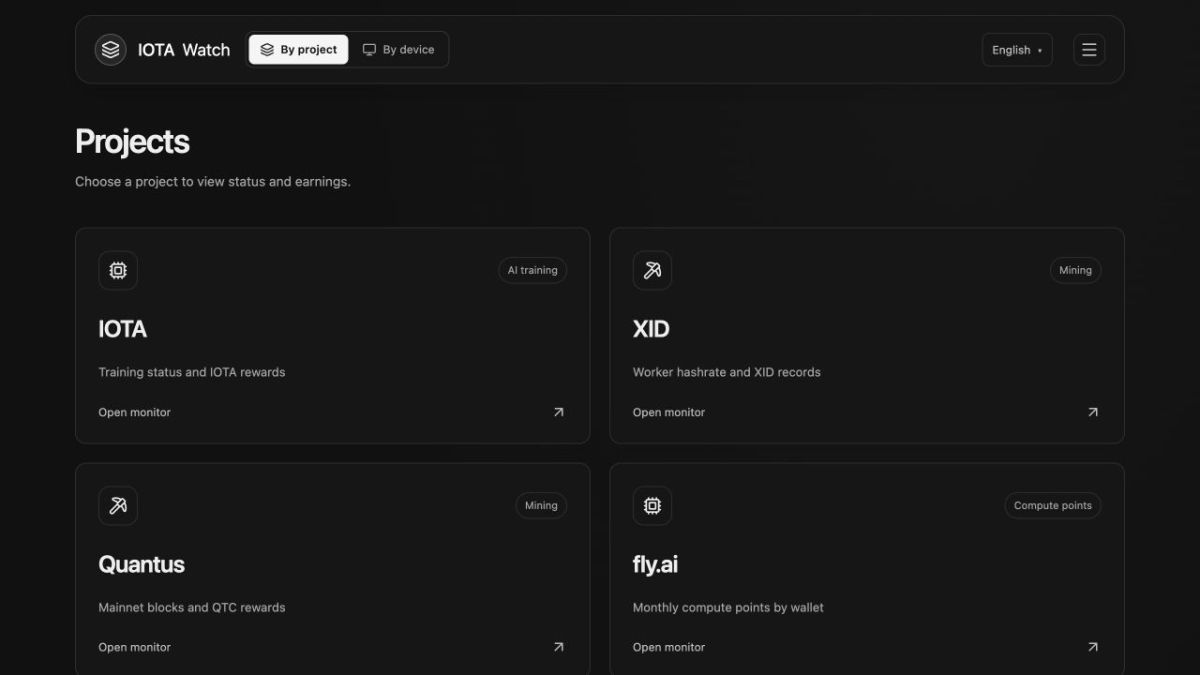Click the Compute points badge
1200x675 pixels.
pyautogui.click(x=1052, y=505)
